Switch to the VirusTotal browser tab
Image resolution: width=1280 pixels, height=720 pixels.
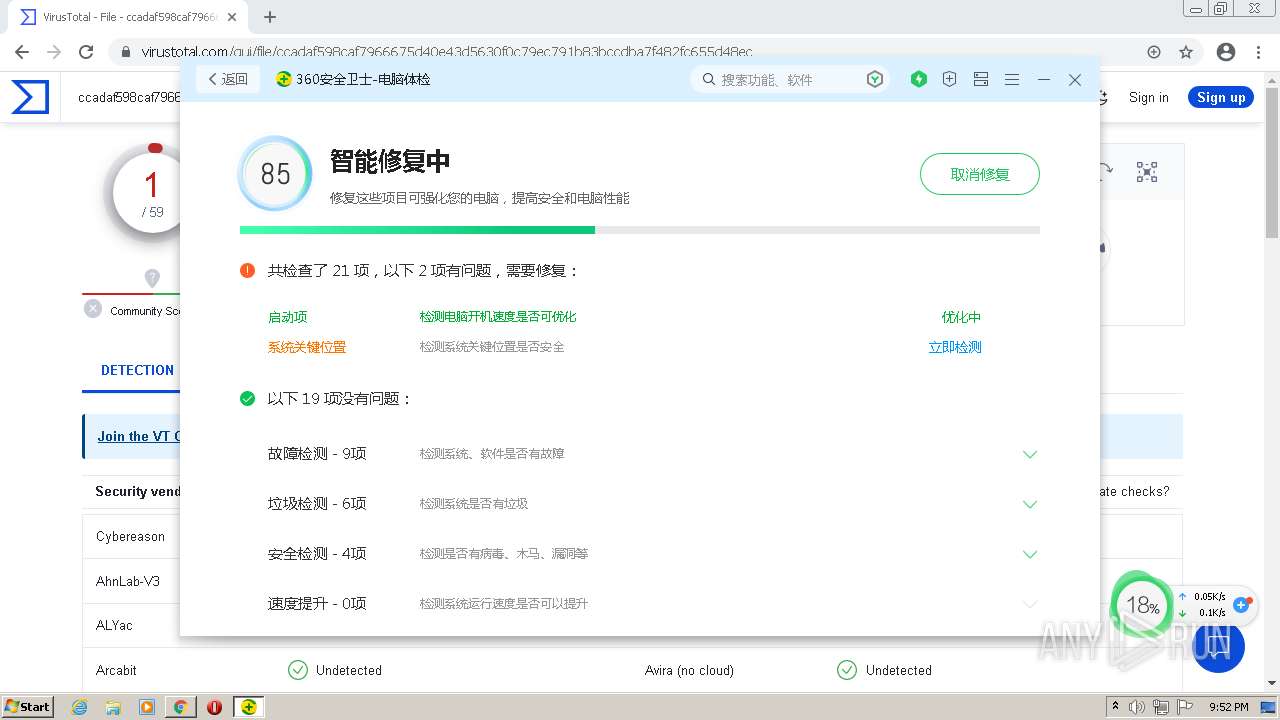click(x=130, y=17)
